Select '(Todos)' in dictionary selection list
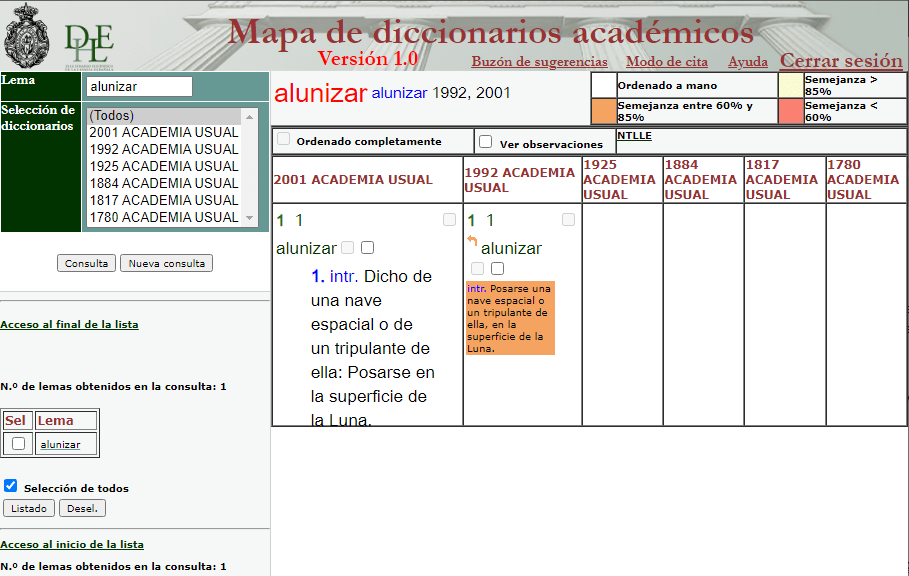Image resolution: width=909 pixels, height=576 pixels. pyautogui.click(x=112, y=116)
